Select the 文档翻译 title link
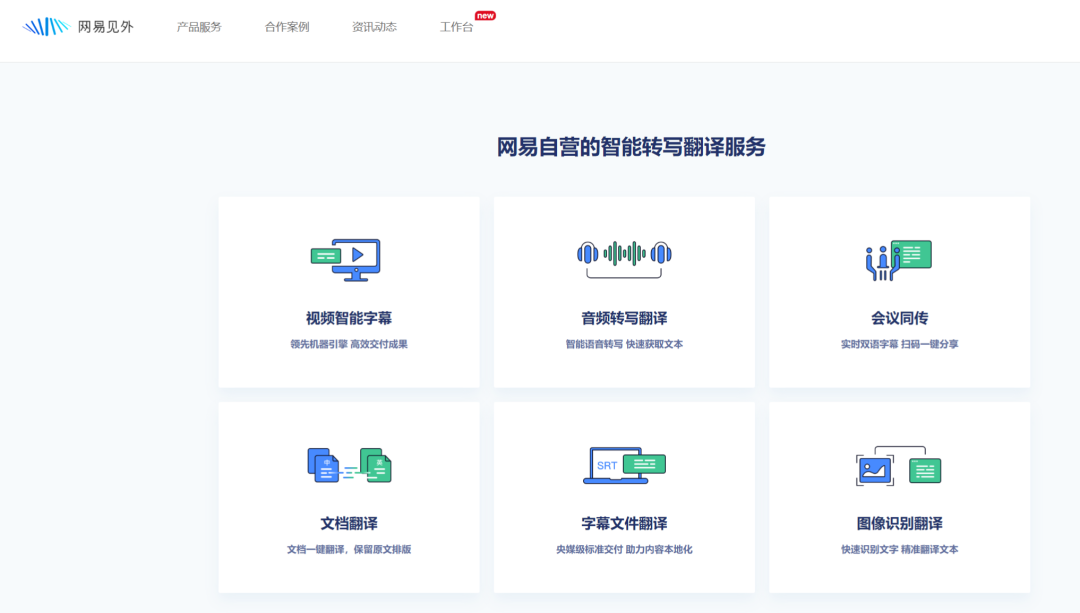The height and width of the screenshot is (613, 1080). click(349, 523)
